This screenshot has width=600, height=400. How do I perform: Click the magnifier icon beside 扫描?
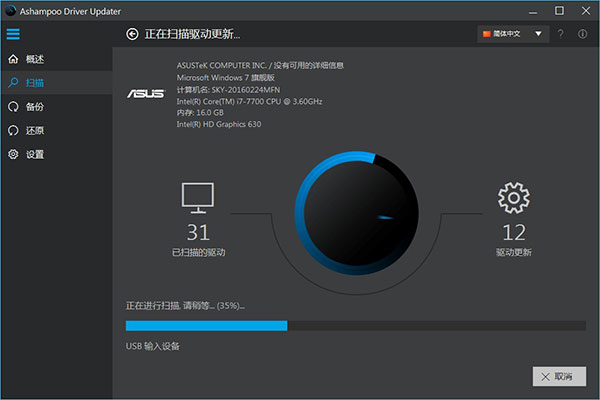pyautogui.click(x=13, y=82)
